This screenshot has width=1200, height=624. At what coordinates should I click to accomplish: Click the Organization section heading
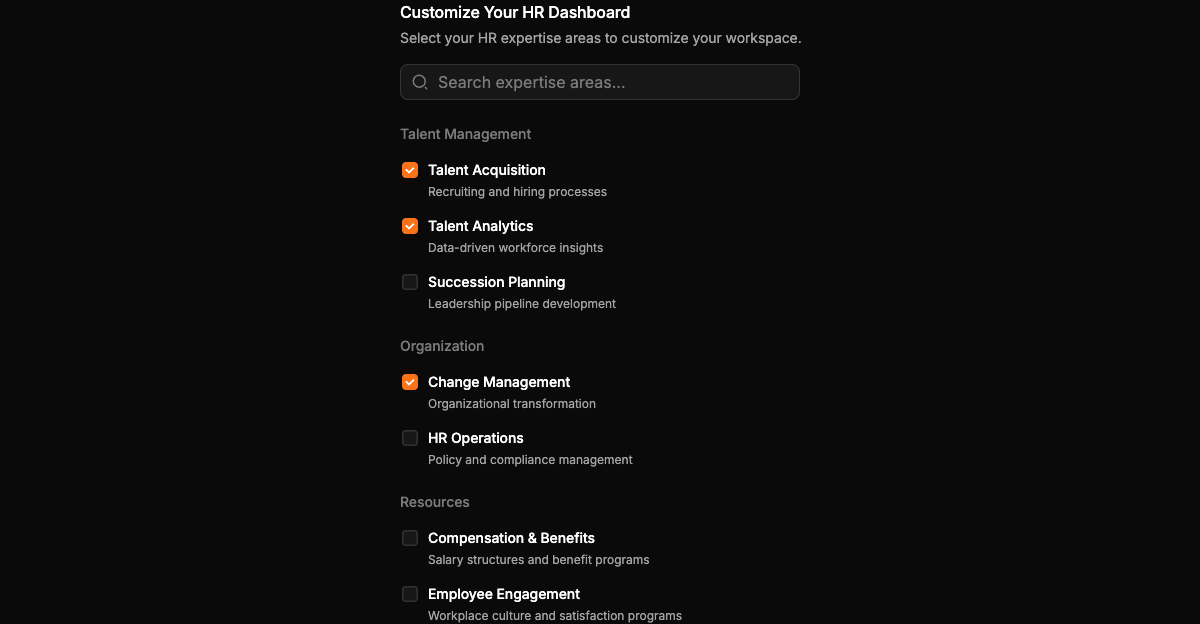(442, 346)
